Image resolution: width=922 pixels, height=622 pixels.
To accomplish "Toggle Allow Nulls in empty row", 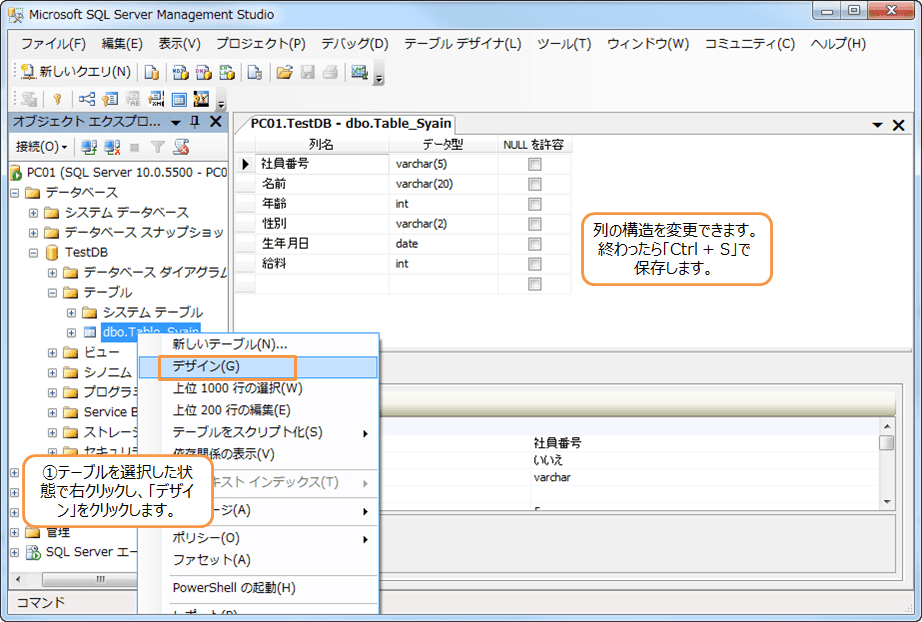I will (x=535, y=284).
